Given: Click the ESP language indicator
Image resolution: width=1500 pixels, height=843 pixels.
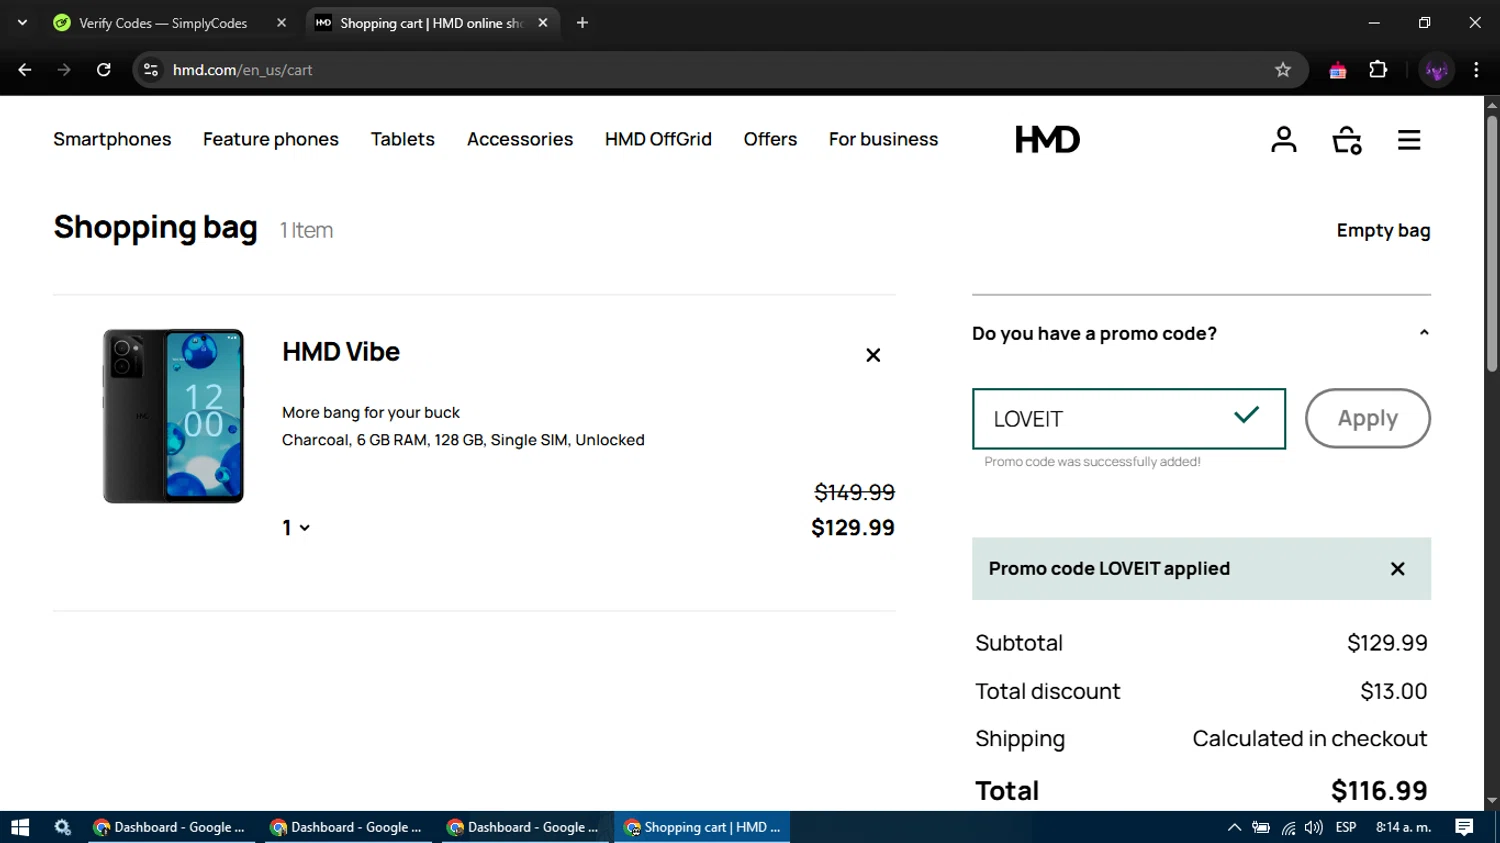Looking at the screenshot, I should (1346, 827).
